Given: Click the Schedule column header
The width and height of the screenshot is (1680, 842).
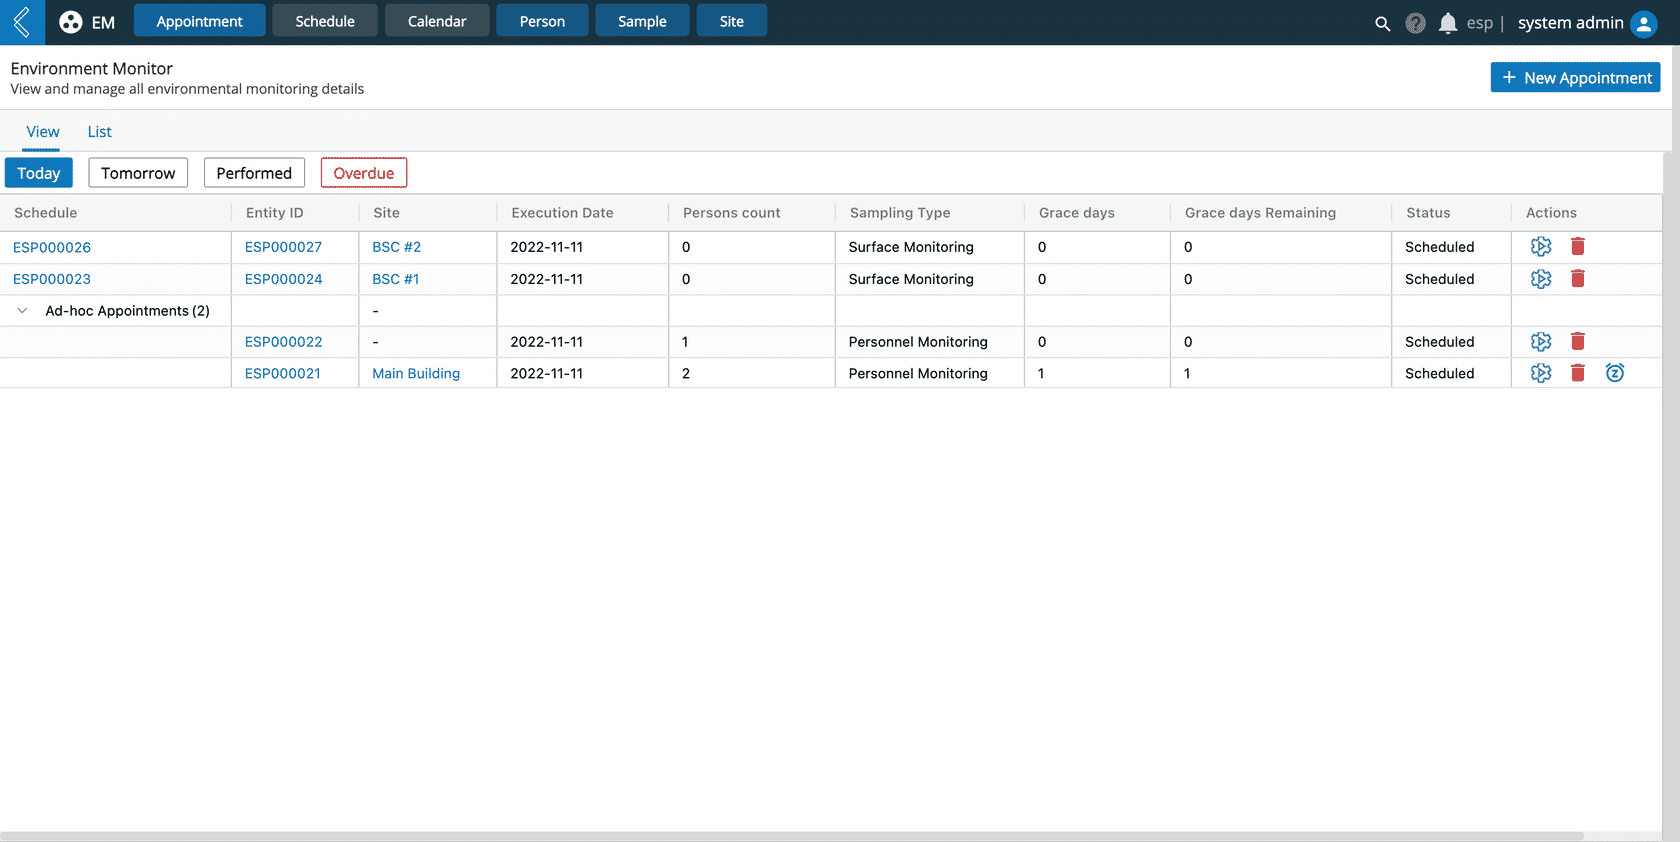Looking at the screenshot, I should (x=45, y=213).
